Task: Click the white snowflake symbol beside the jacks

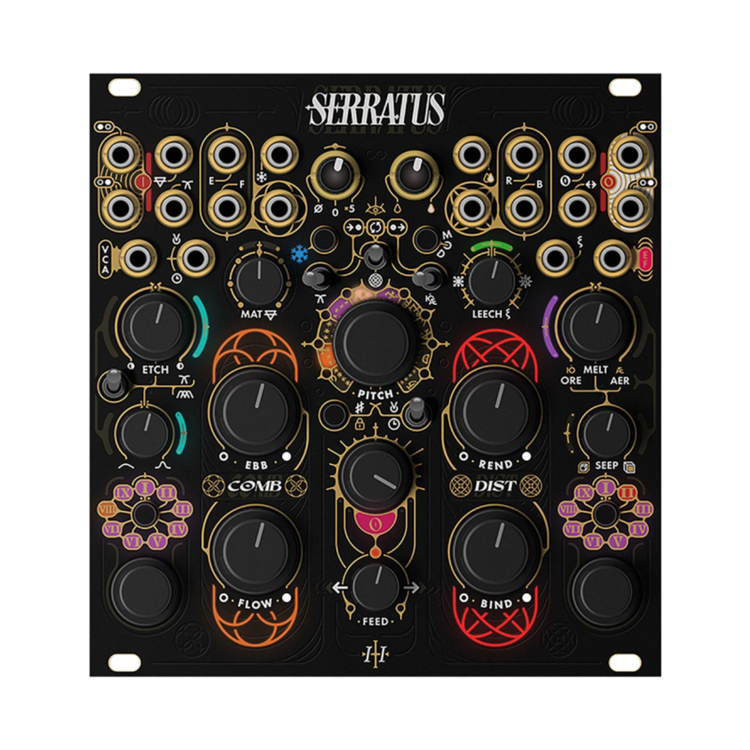Action: (x=262, y=177)
